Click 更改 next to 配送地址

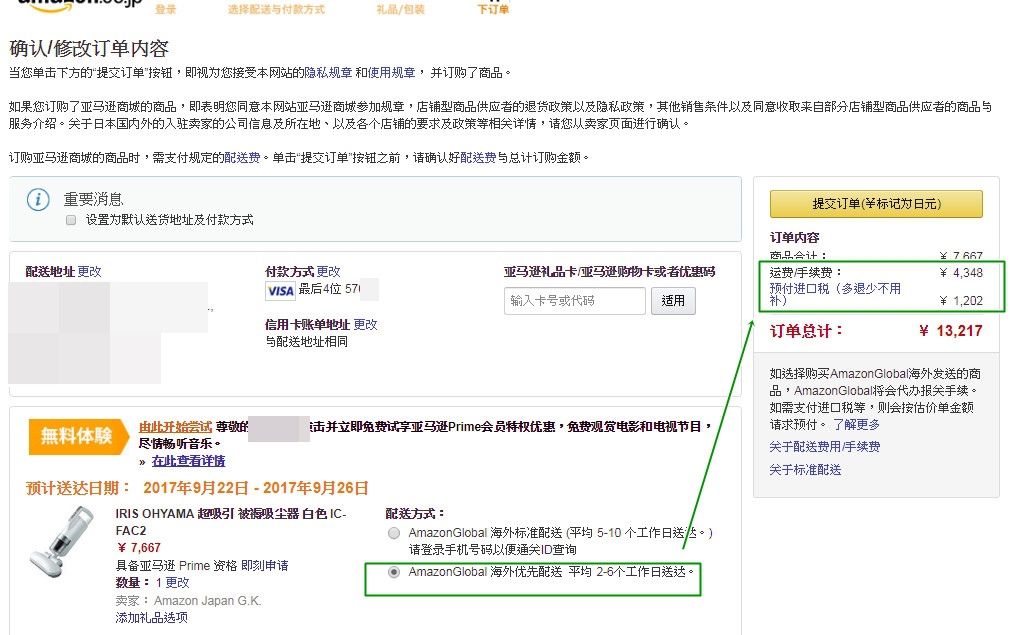(x=90, y=272)
